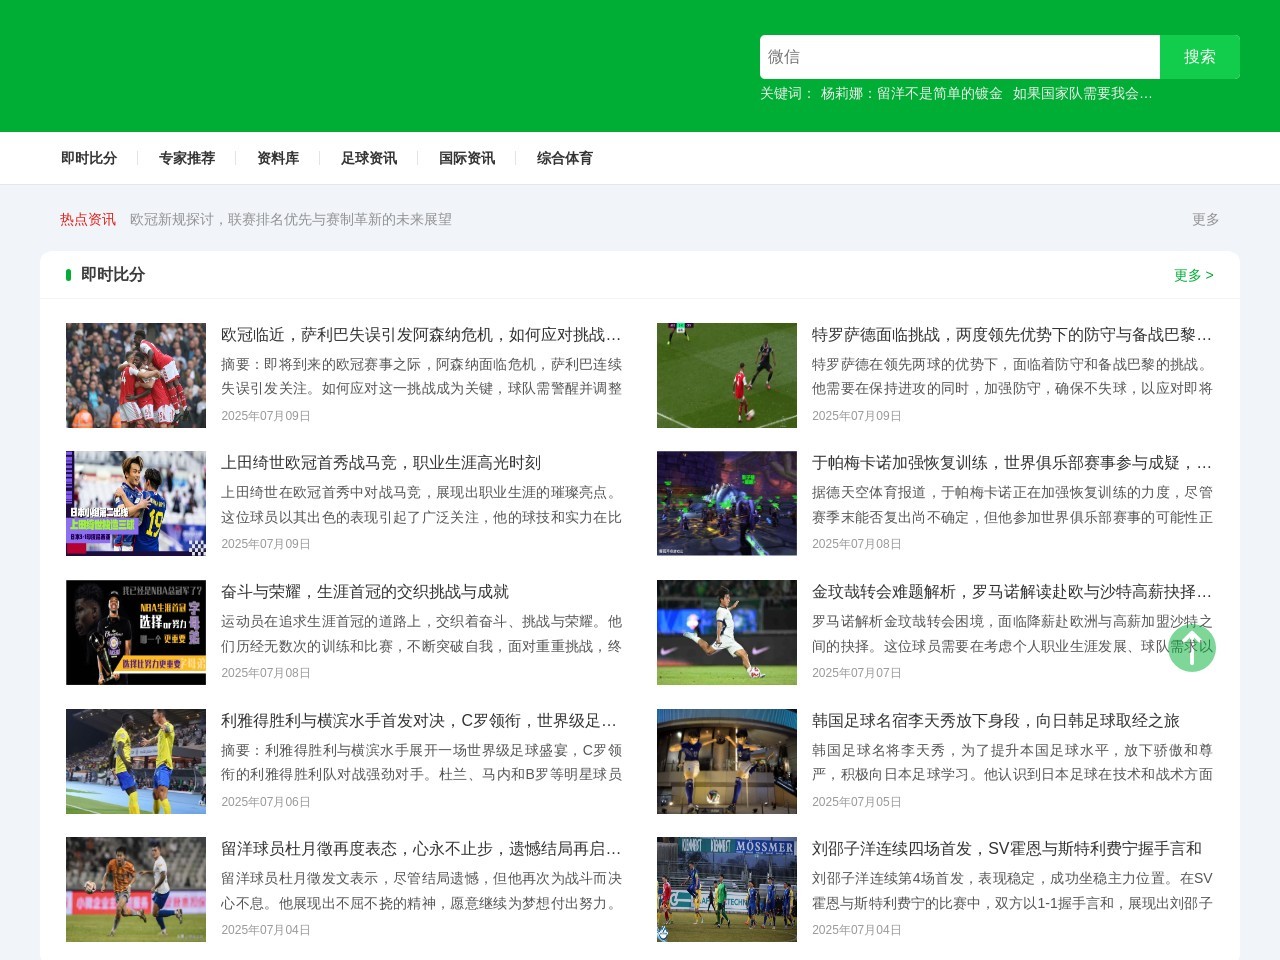Screen dimensions: 1280x960
Task: Open 综合体育 from the navigation bar
Action: [x=565, y=158]
